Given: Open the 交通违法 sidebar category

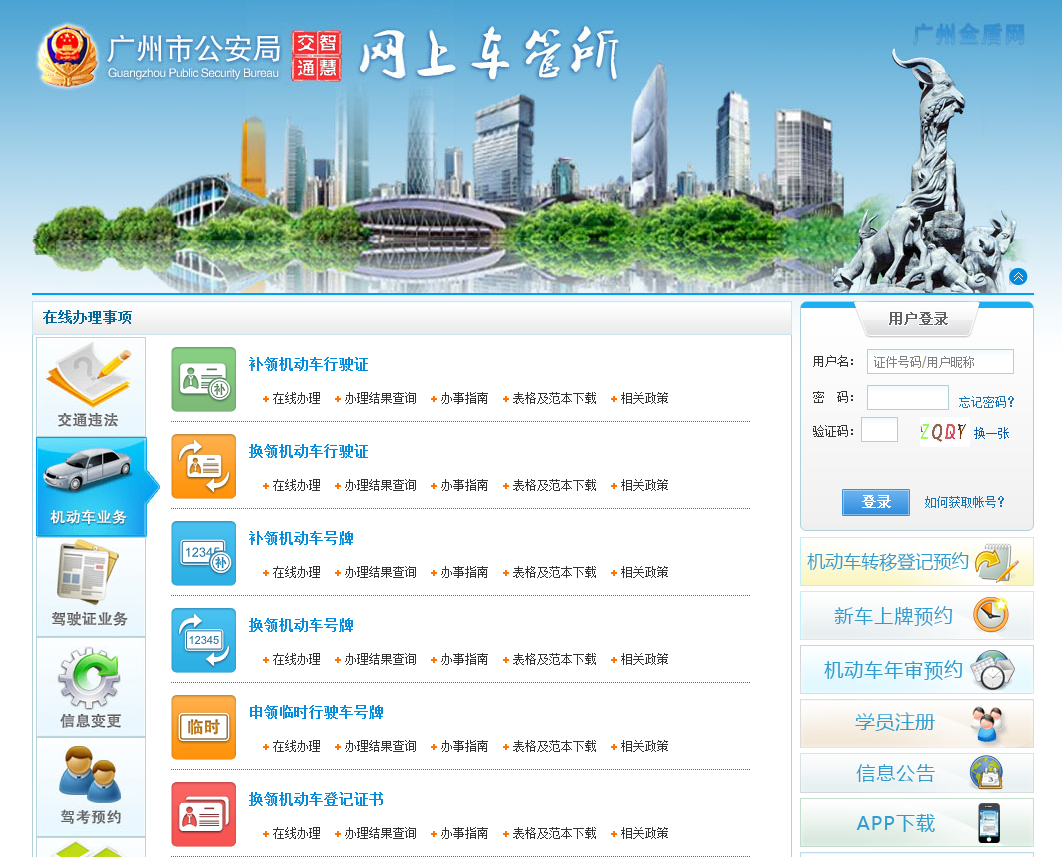Looking at the screenshot, I should click(90, 386).
